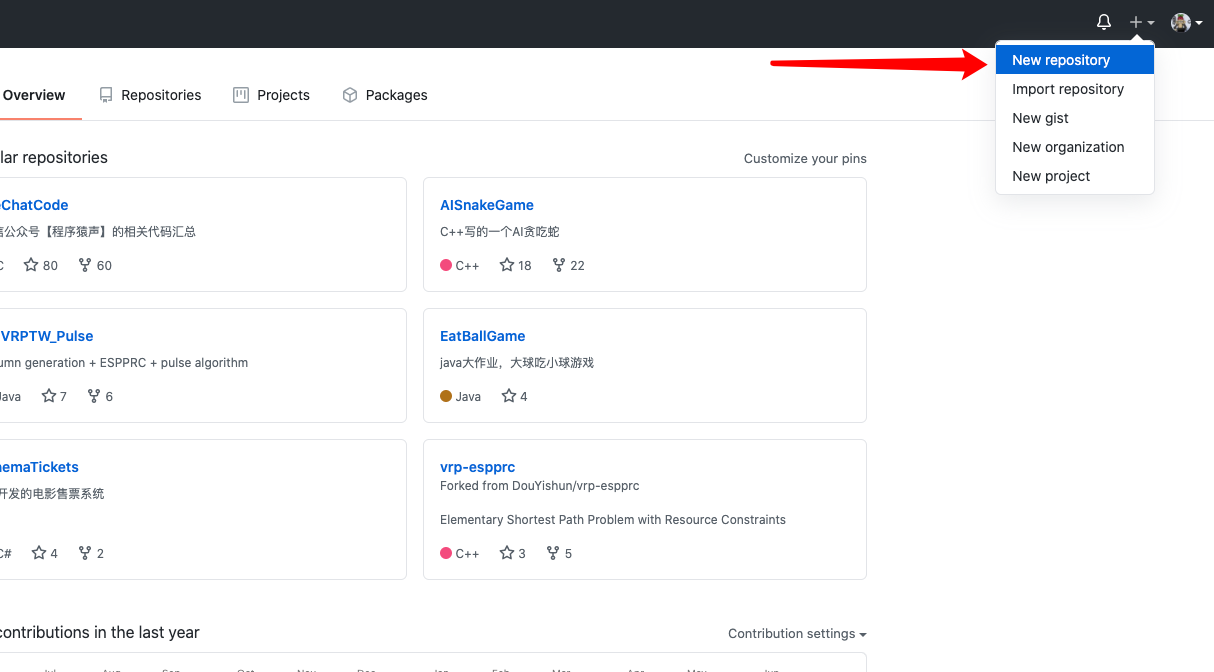Screen dimensions: 1214x672
Task: Click the fork count on vrp-espprc
Action: [562, 553]
